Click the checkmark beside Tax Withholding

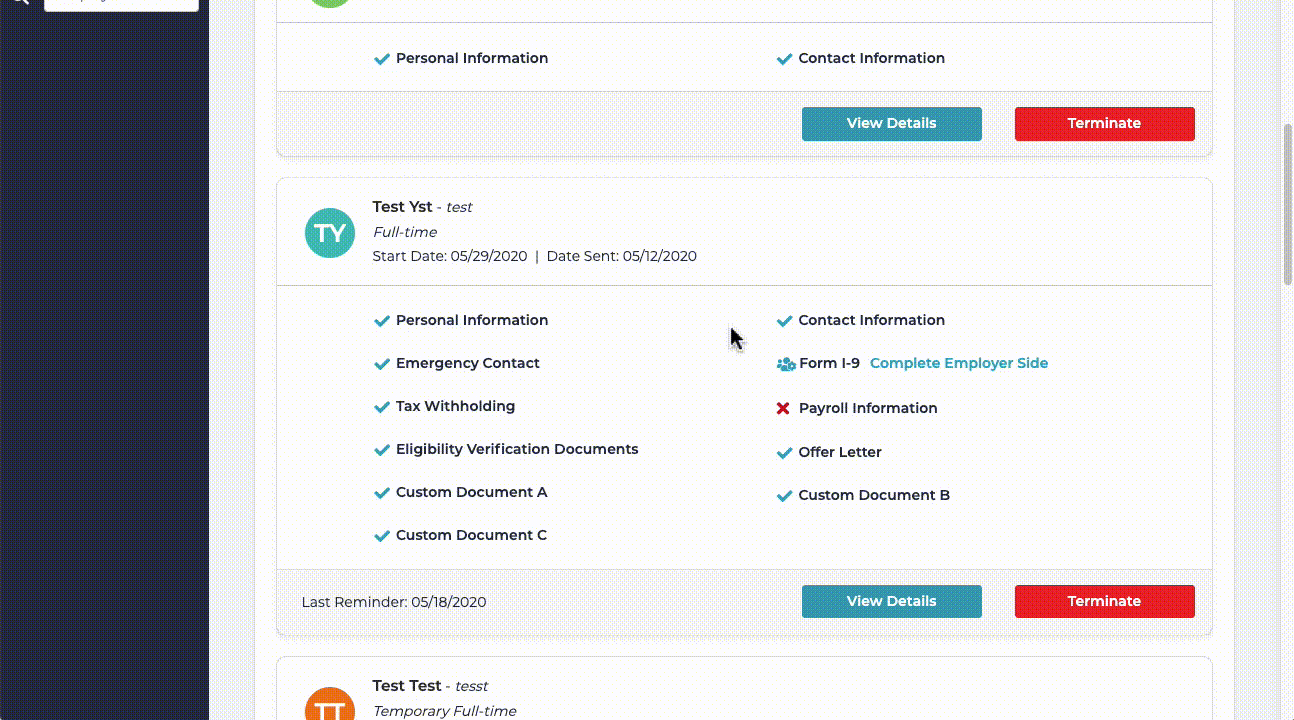(382, 406)
